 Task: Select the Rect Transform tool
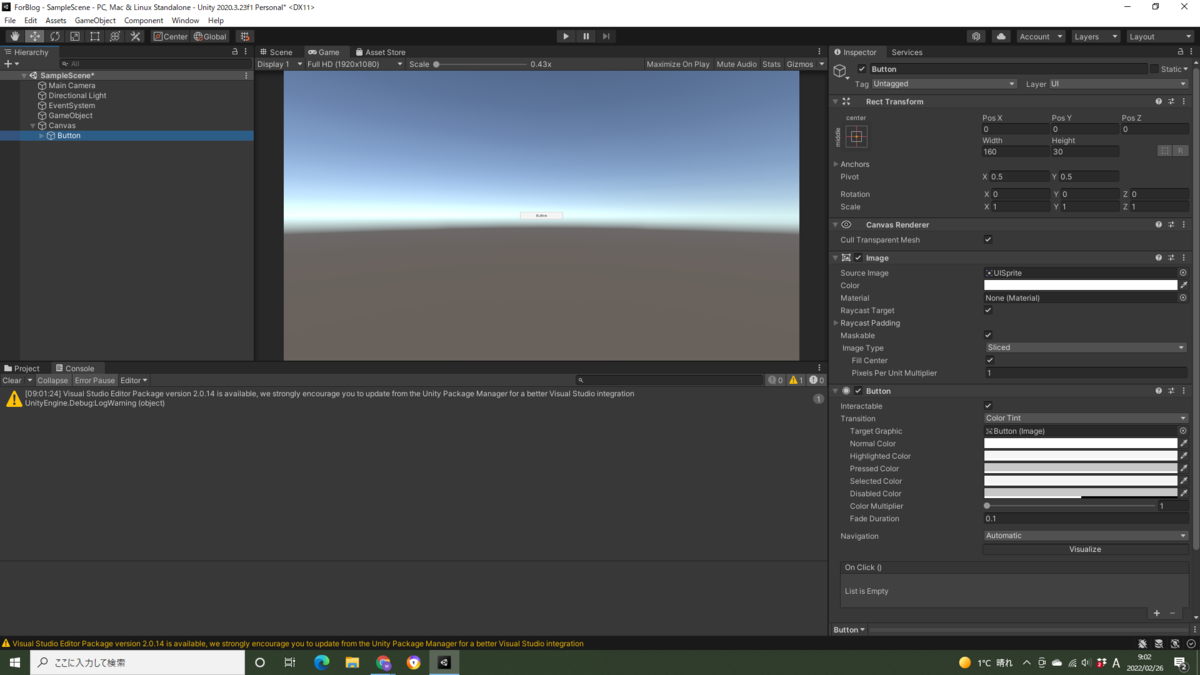(x=95, y=36)
